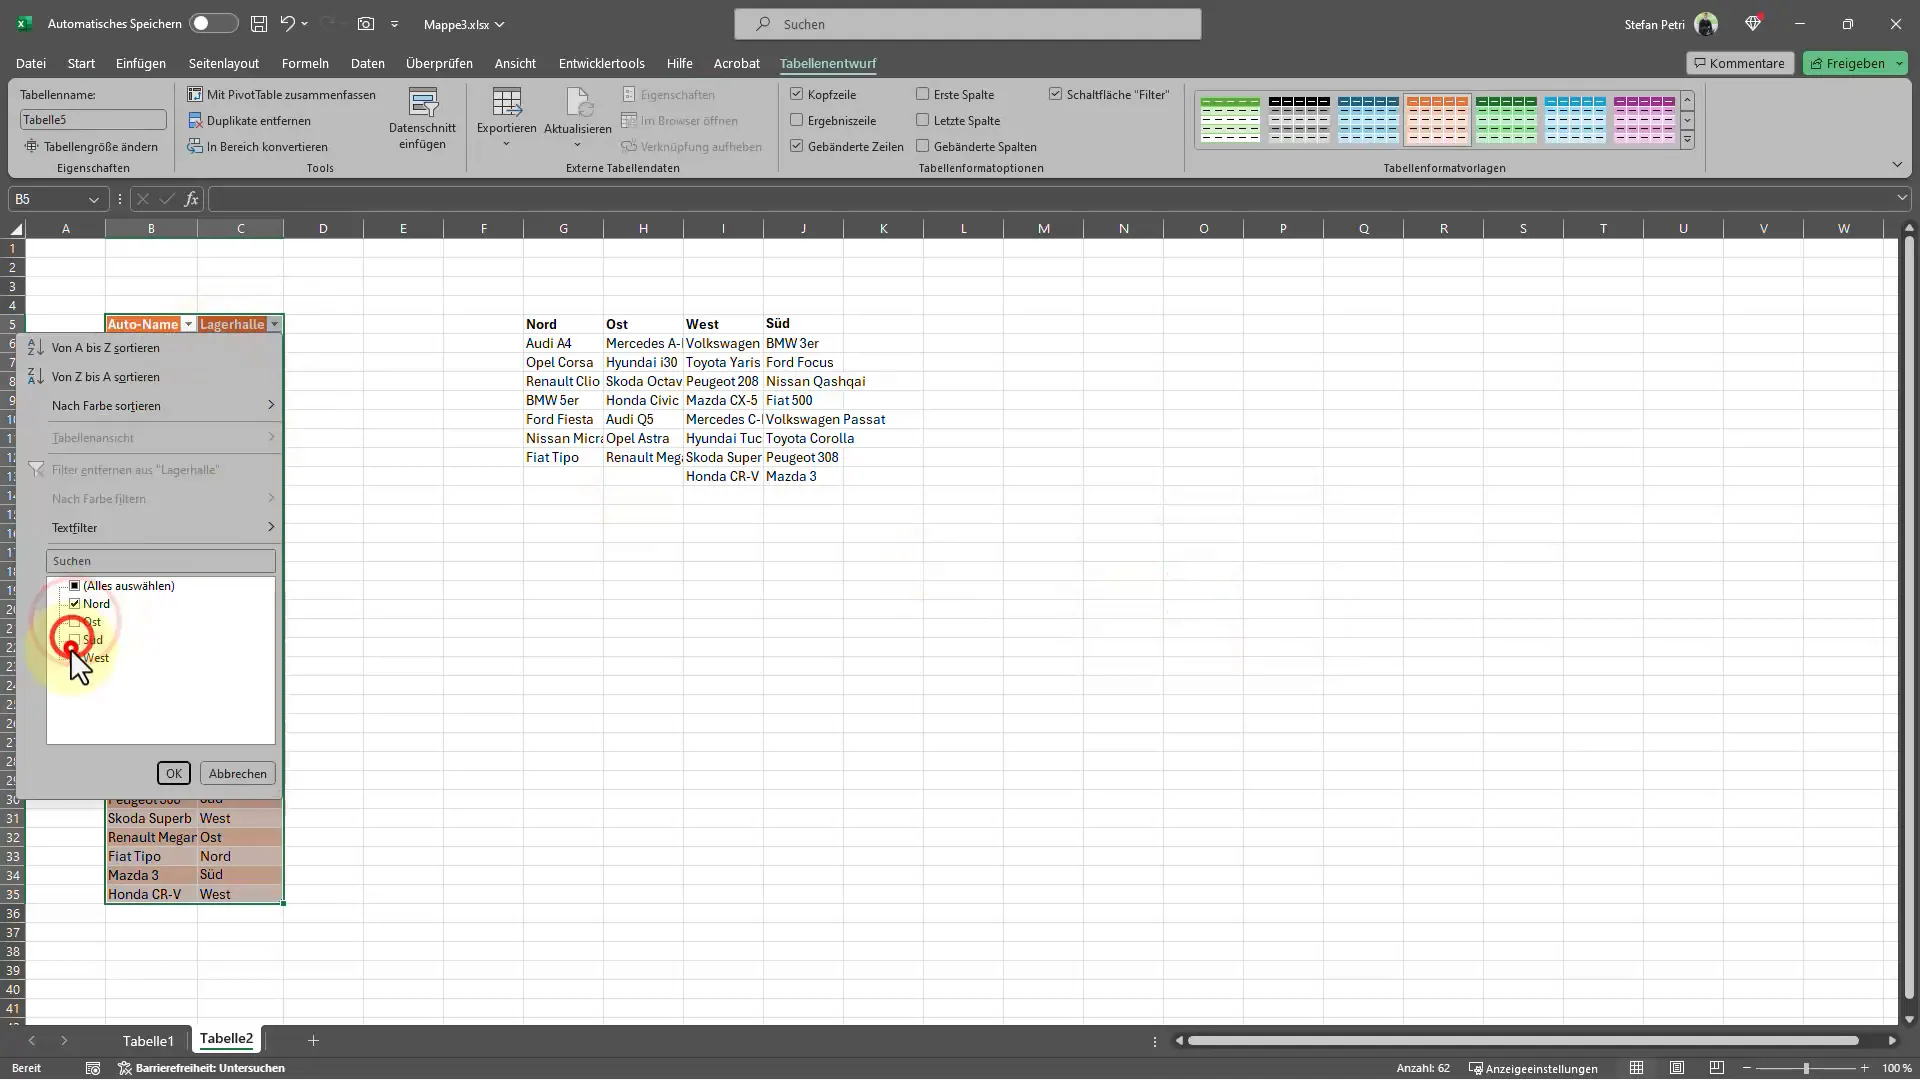Open Lagerhalle column filter dropdown
The height and width of the screenshot is (1080, 1920).
pos(274,325)
